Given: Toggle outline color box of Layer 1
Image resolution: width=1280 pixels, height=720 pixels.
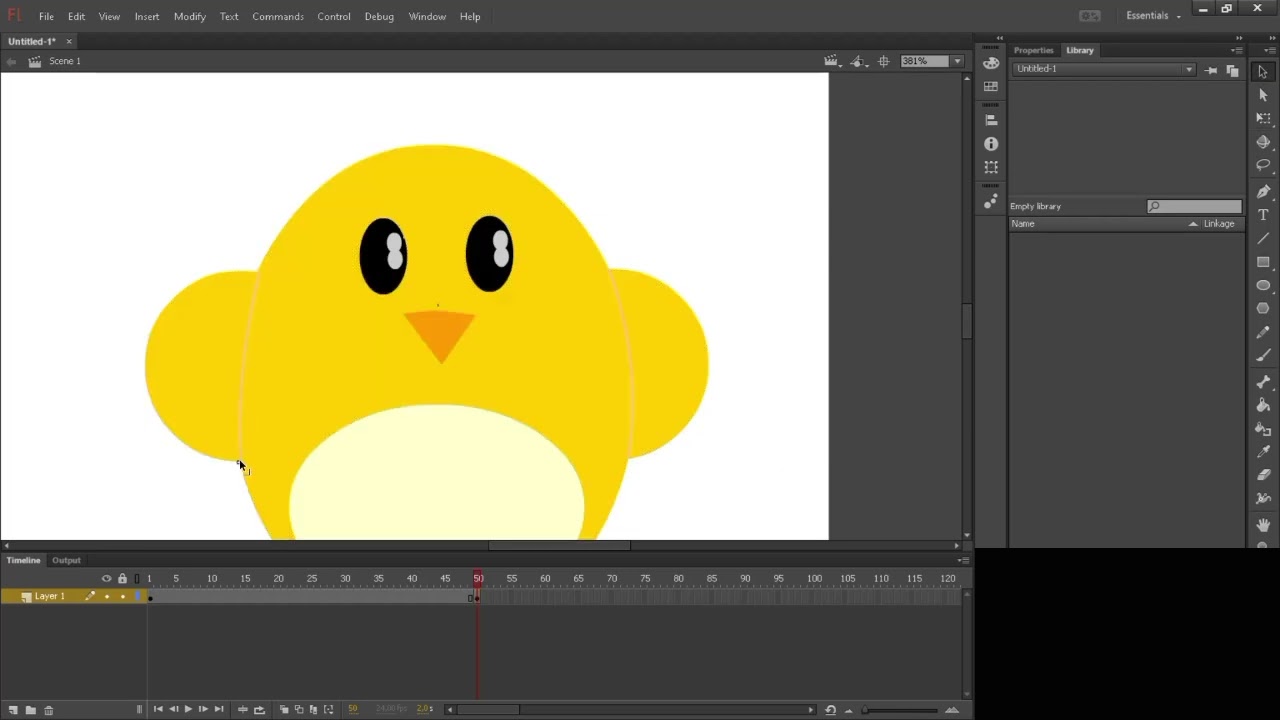Looking at the screenshot, I should click(137, 597).
